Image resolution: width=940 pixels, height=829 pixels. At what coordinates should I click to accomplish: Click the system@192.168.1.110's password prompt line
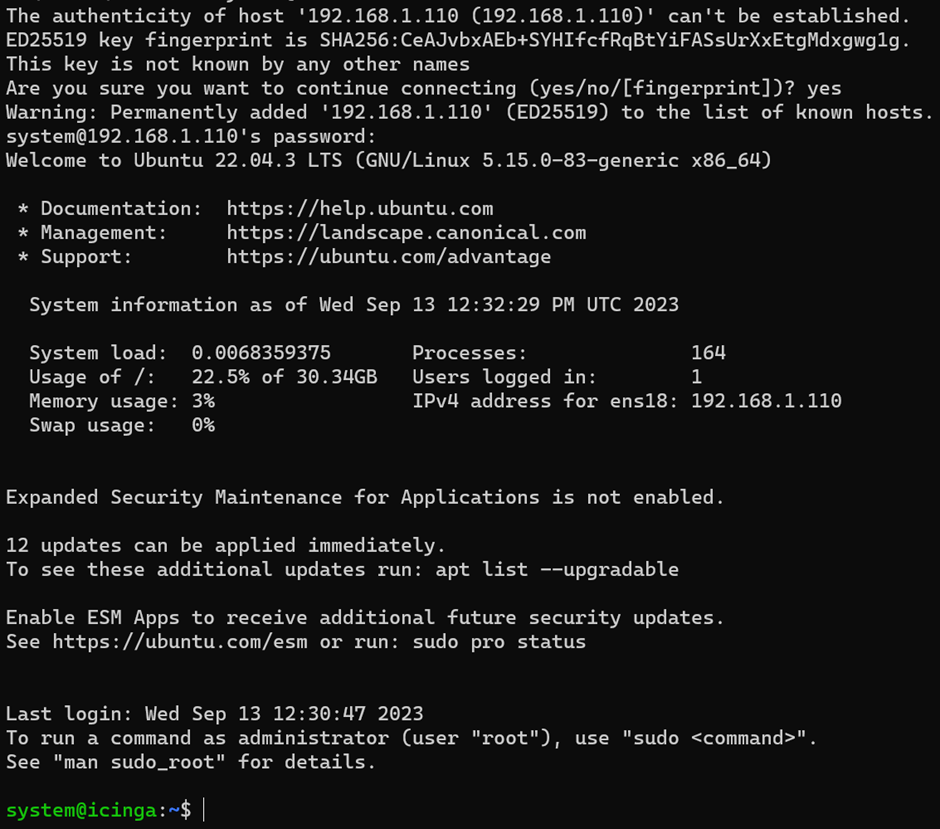pos(191,137)
